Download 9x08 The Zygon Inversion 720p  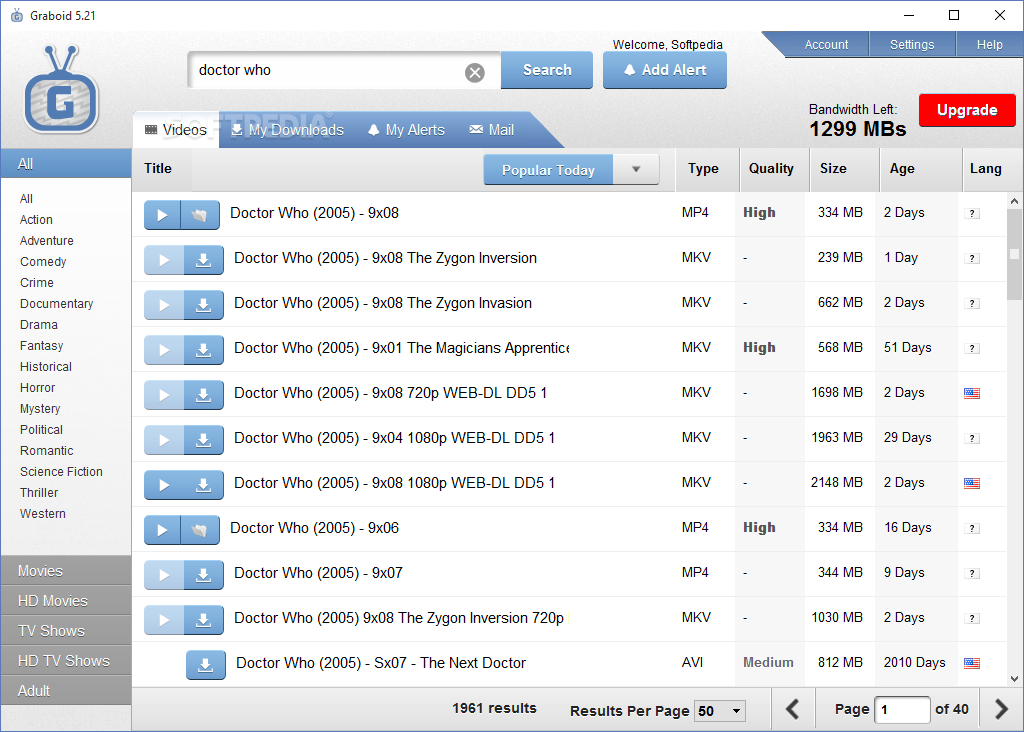click(x=204, y=620)
